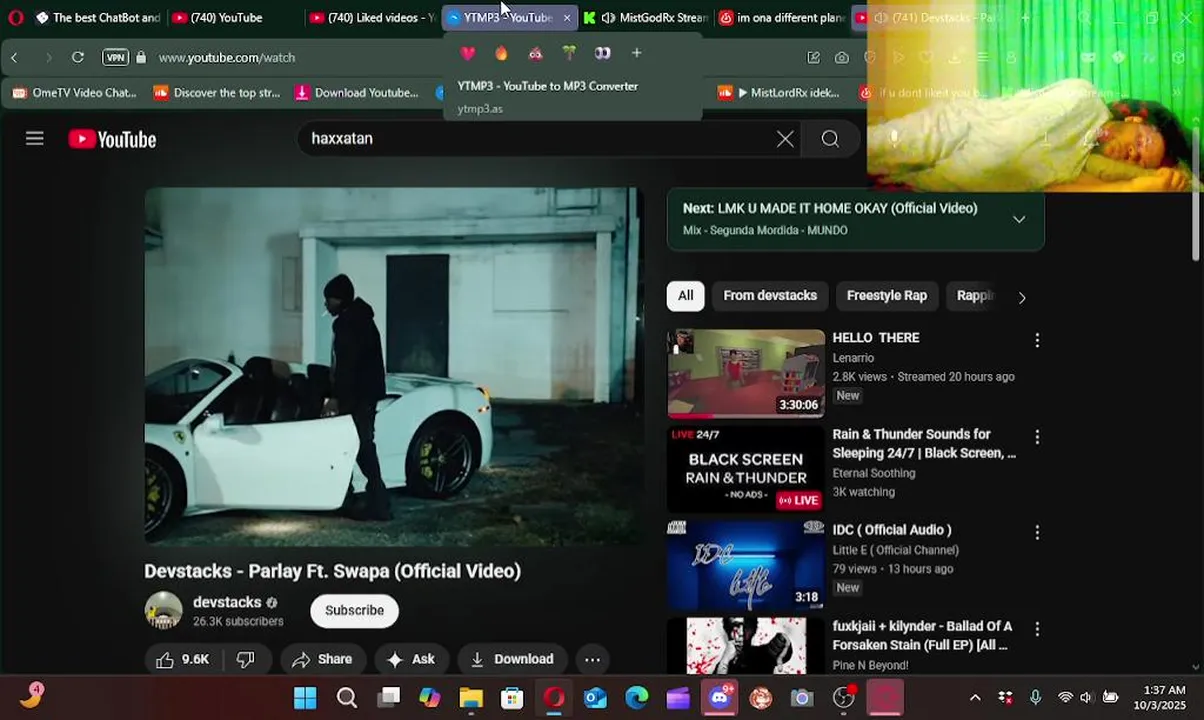Click the Download button under the video
The width and height of the screenshot is (1204, 720).
[x=511, y=659]
